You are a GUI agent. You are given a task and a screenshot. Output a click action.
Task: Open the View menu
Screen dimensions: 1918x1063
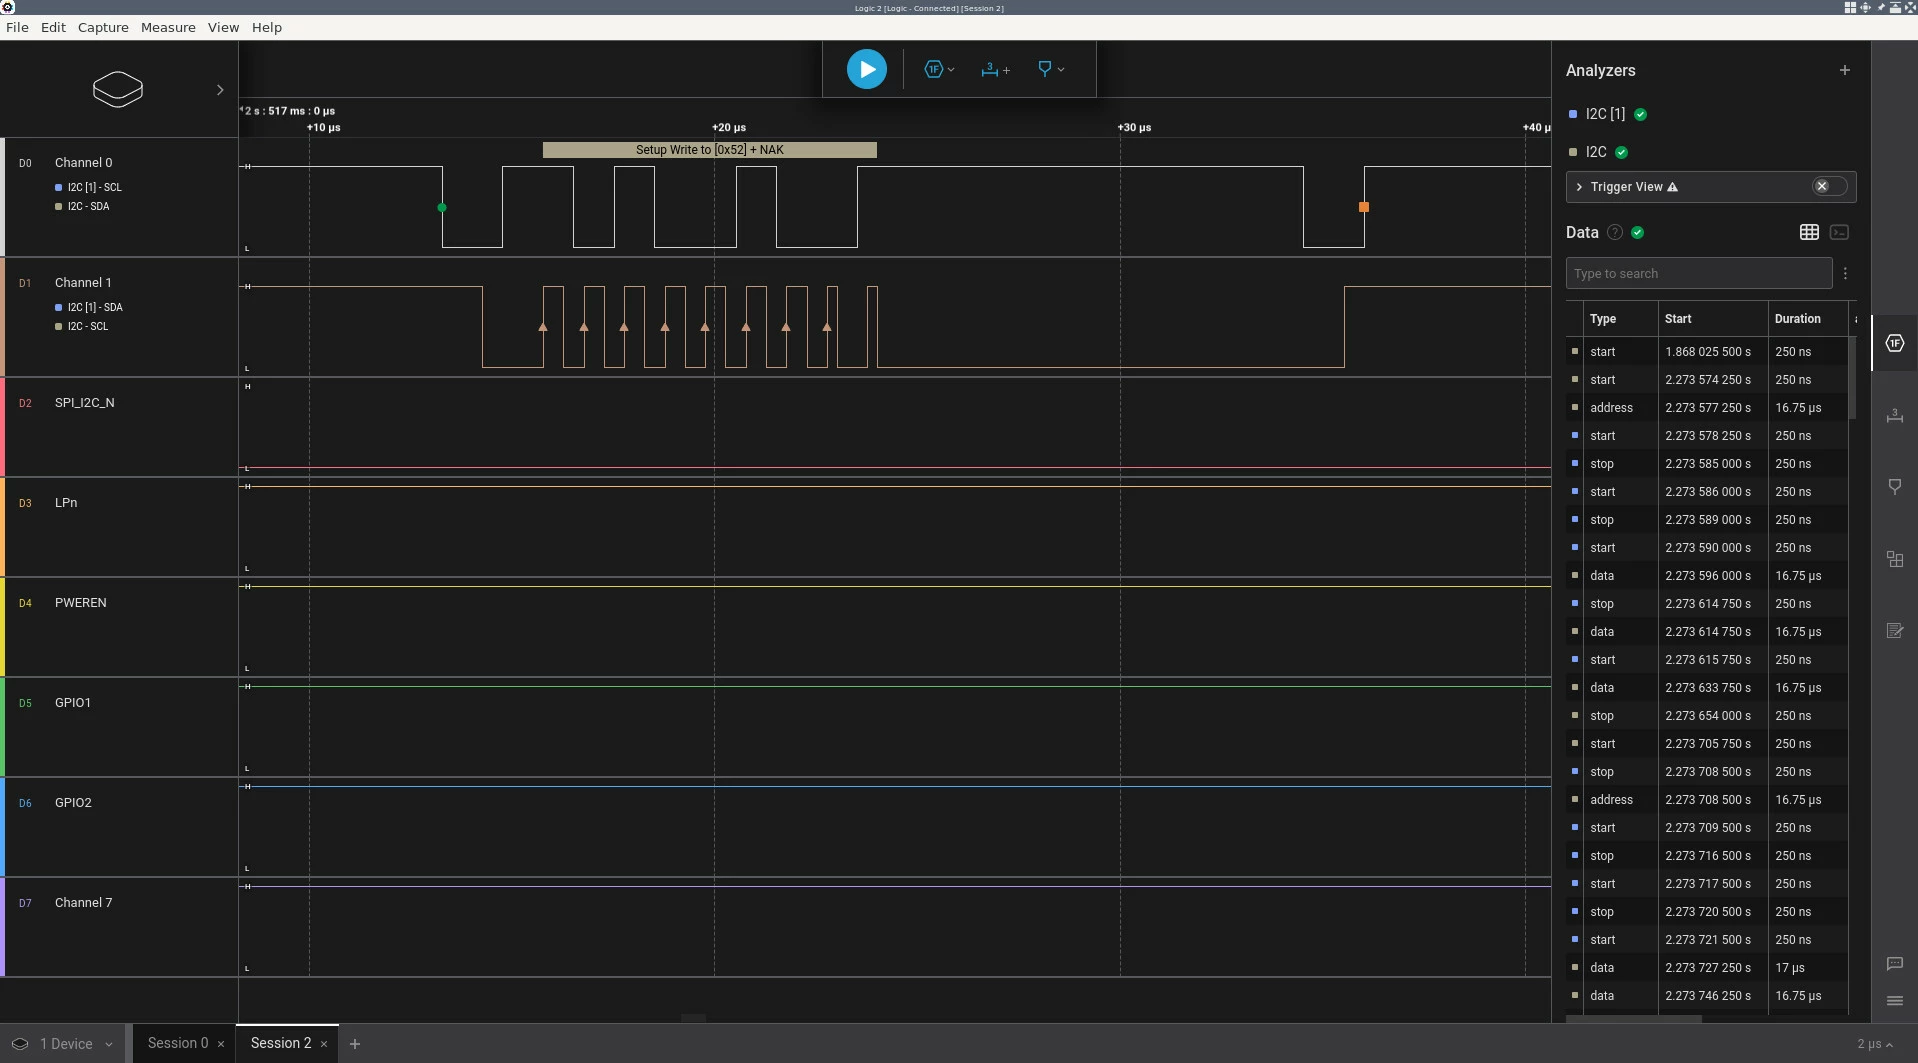point(223,27)
